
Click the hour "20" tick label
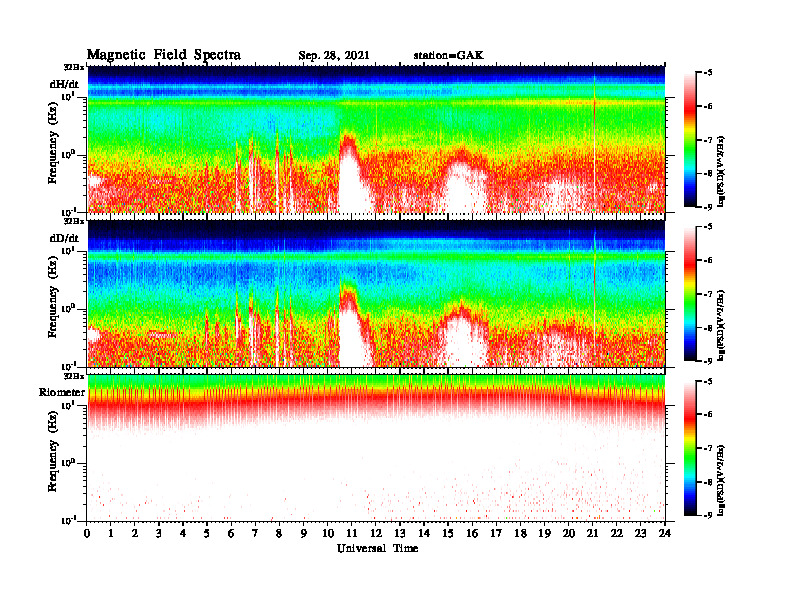(x=569, y=534)
